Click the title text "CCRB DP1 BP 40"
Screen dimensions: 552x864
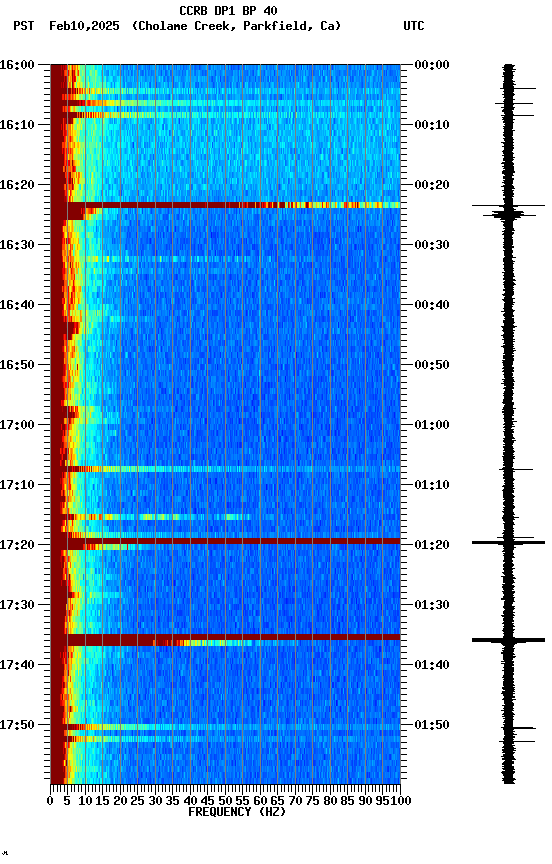click(228, 10)
